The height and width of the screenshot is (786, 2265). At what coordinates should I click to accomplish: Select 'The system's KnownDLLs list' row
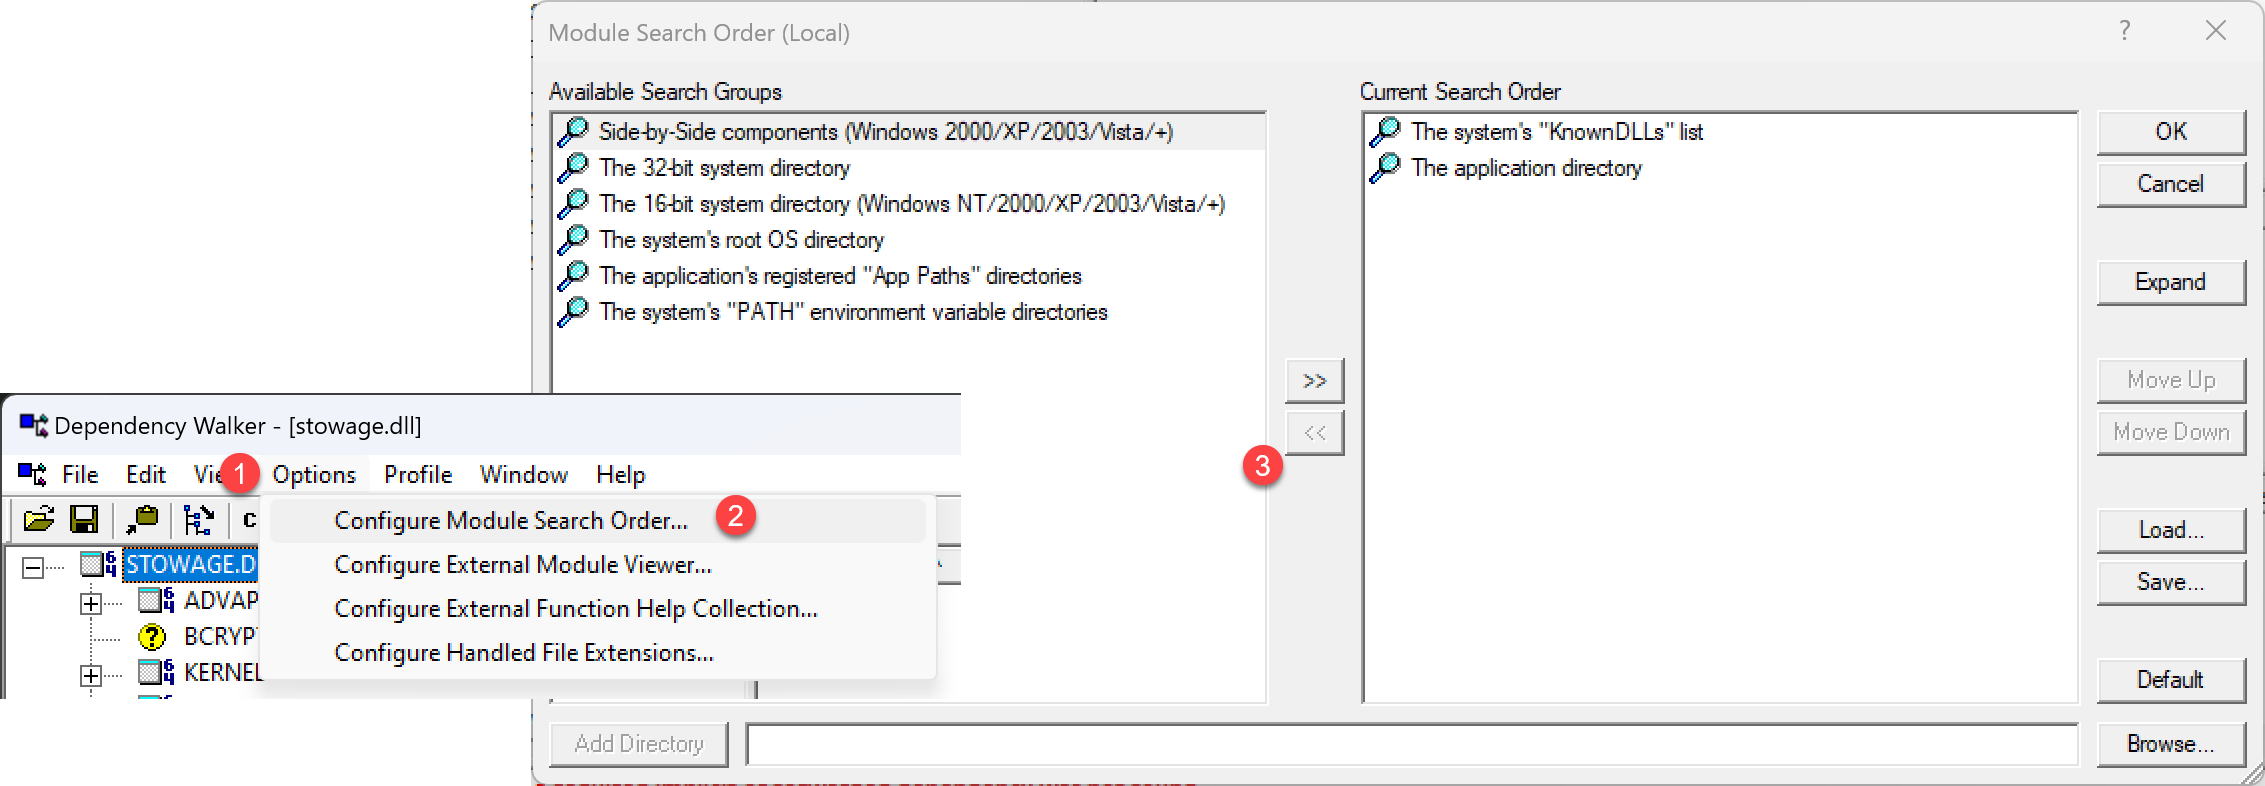(x=1720, y=131)
